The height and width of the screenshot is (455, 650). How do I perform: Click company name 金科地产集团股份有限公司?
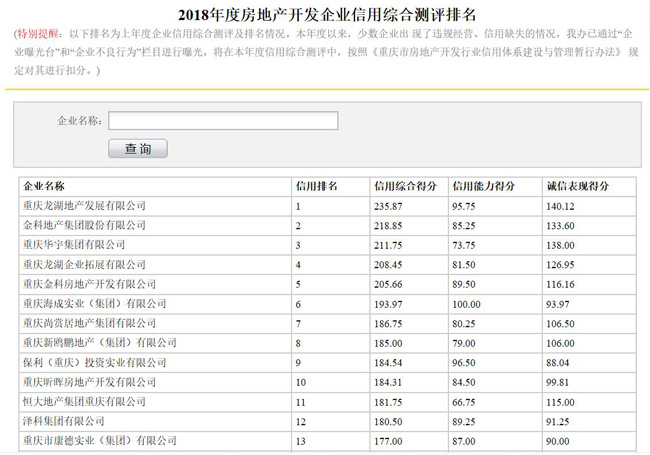click(x=85, y=225)
